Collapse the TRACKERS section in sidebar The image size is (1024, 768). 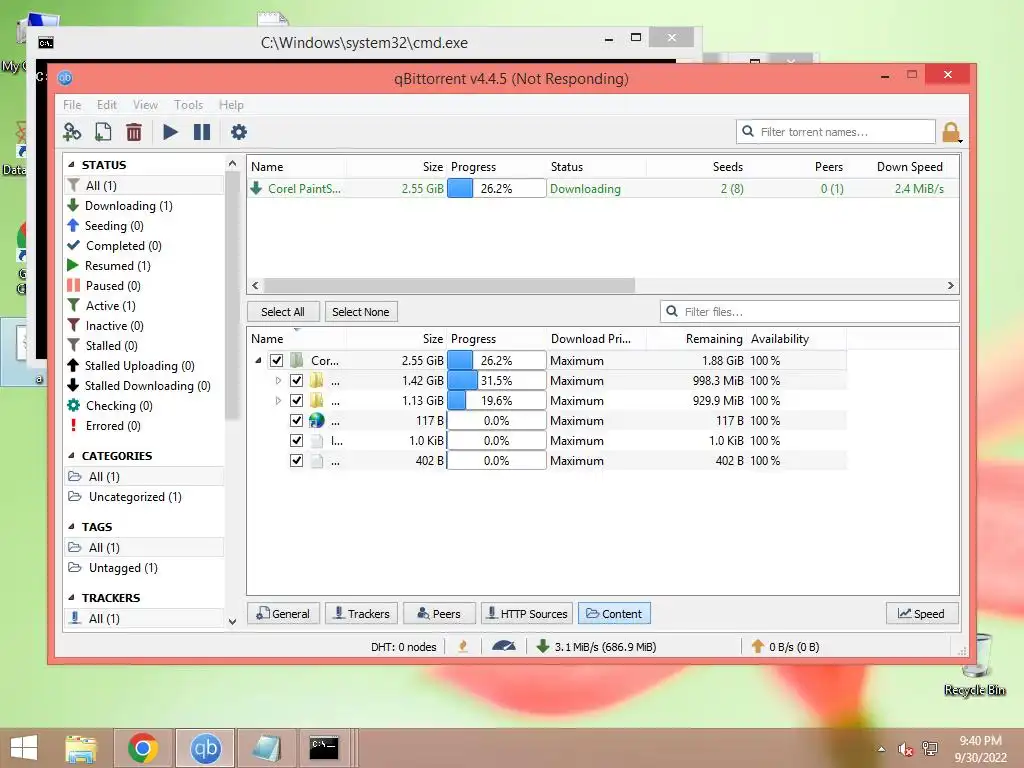(x=71, y=598)
